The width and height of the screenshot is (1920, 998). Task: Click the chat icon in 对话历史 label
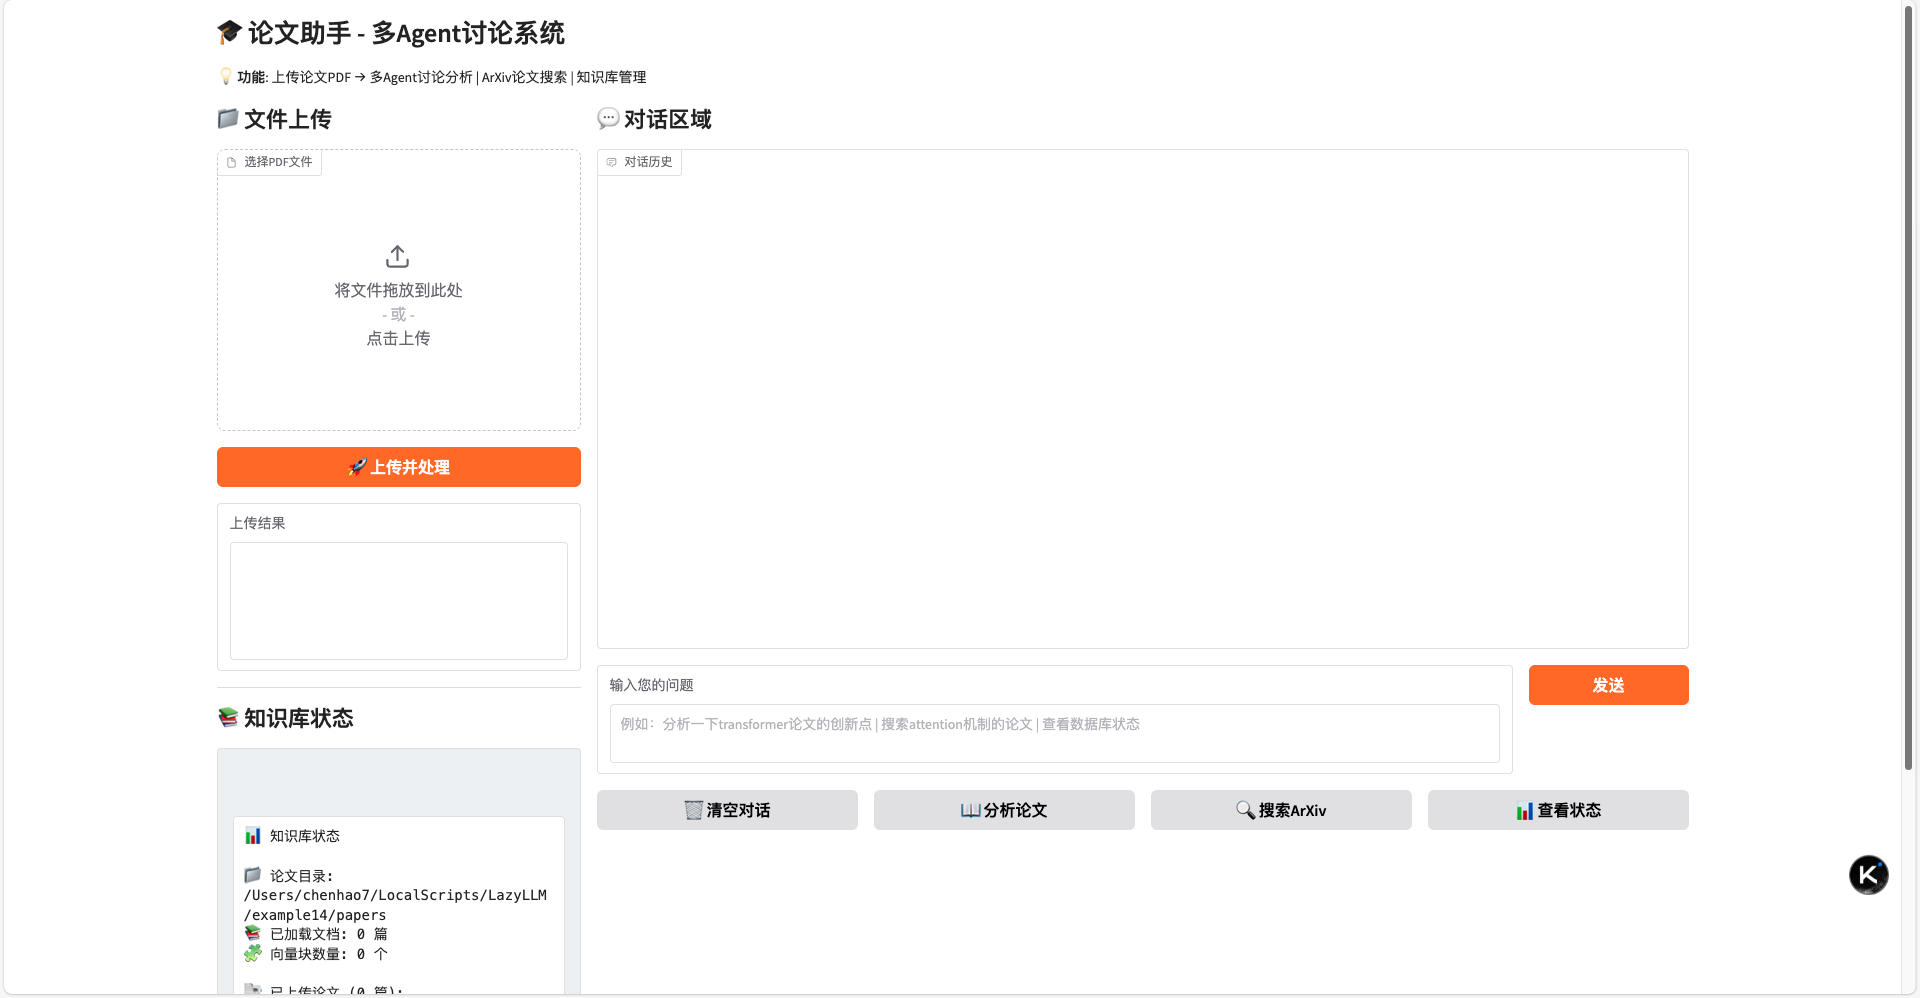(x=612, y=162)
